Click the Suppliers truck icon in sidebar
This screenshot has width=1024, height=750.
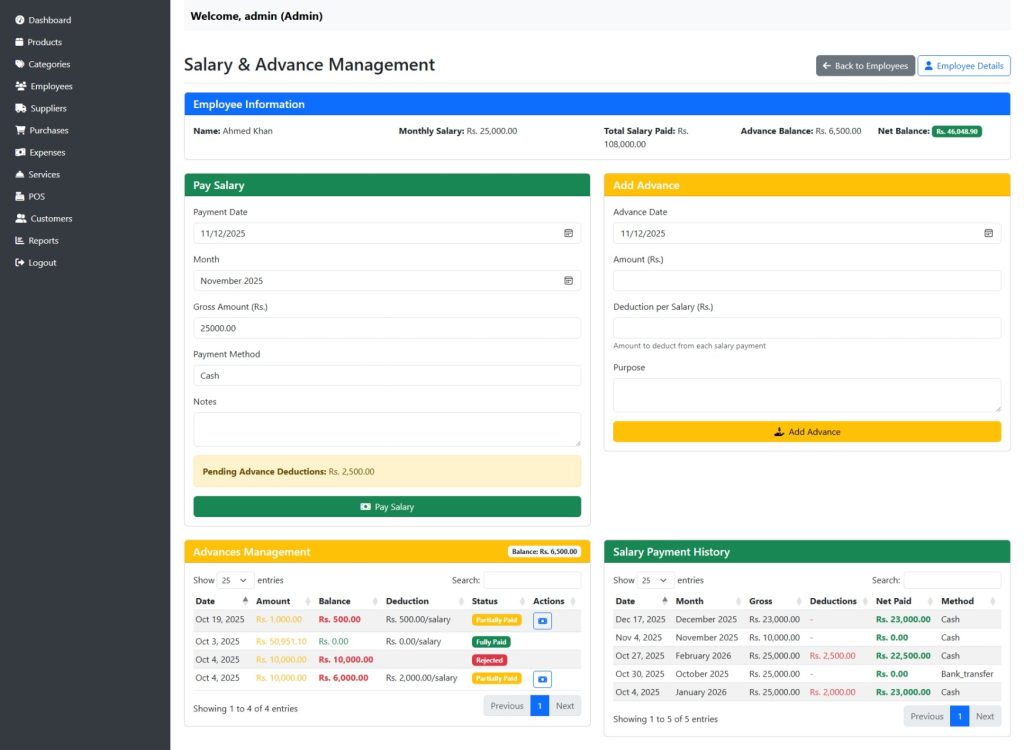point(20,108)
